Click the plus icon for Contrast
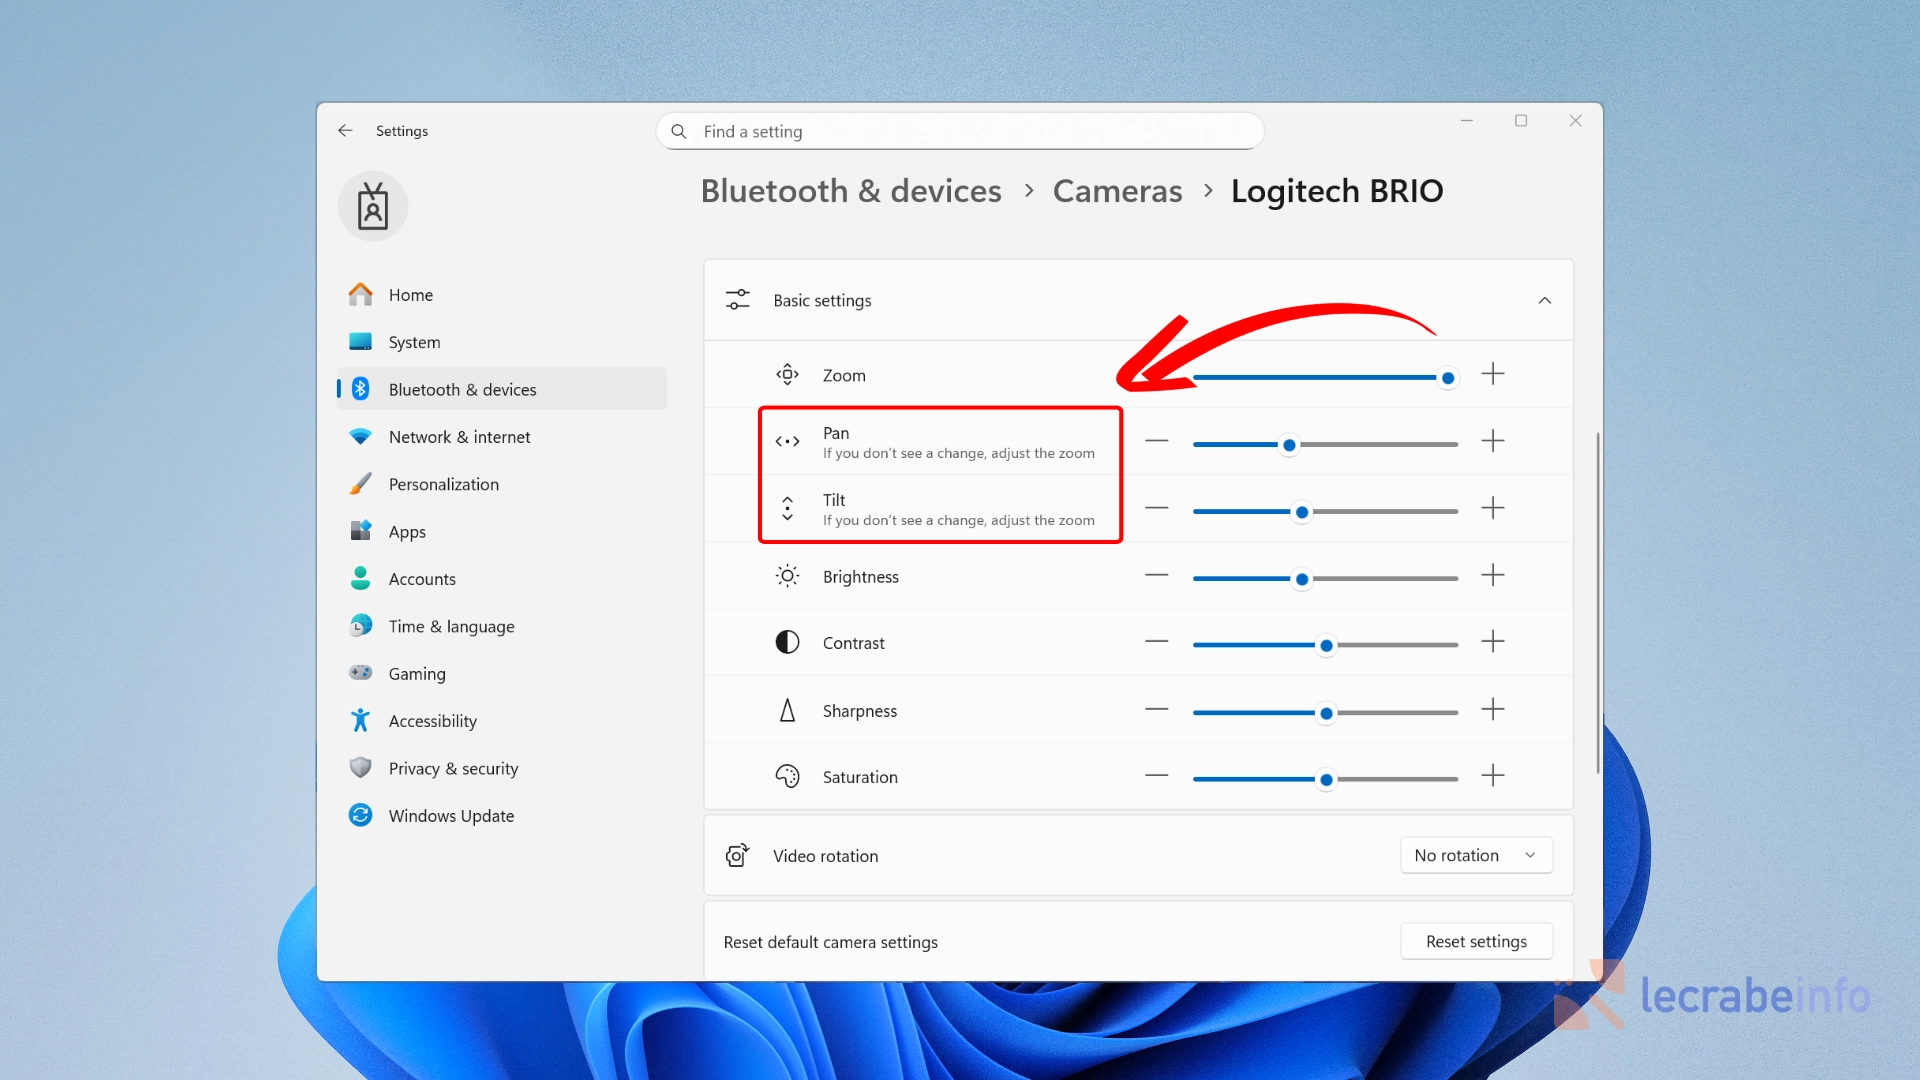Screen dimensions: 1920x1080 coord(1493,641)
